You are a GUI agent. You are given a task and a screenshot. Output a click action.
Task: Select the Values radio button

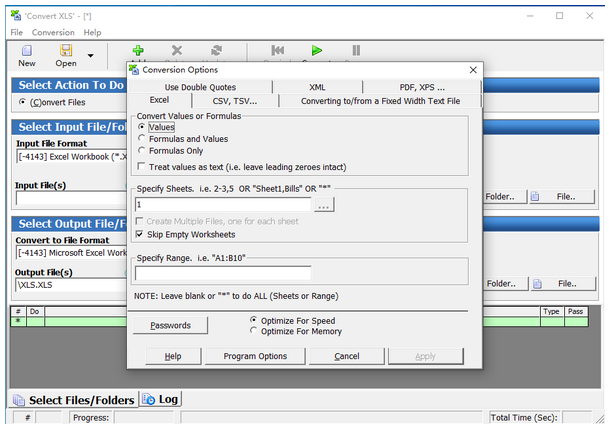point(142,127)
